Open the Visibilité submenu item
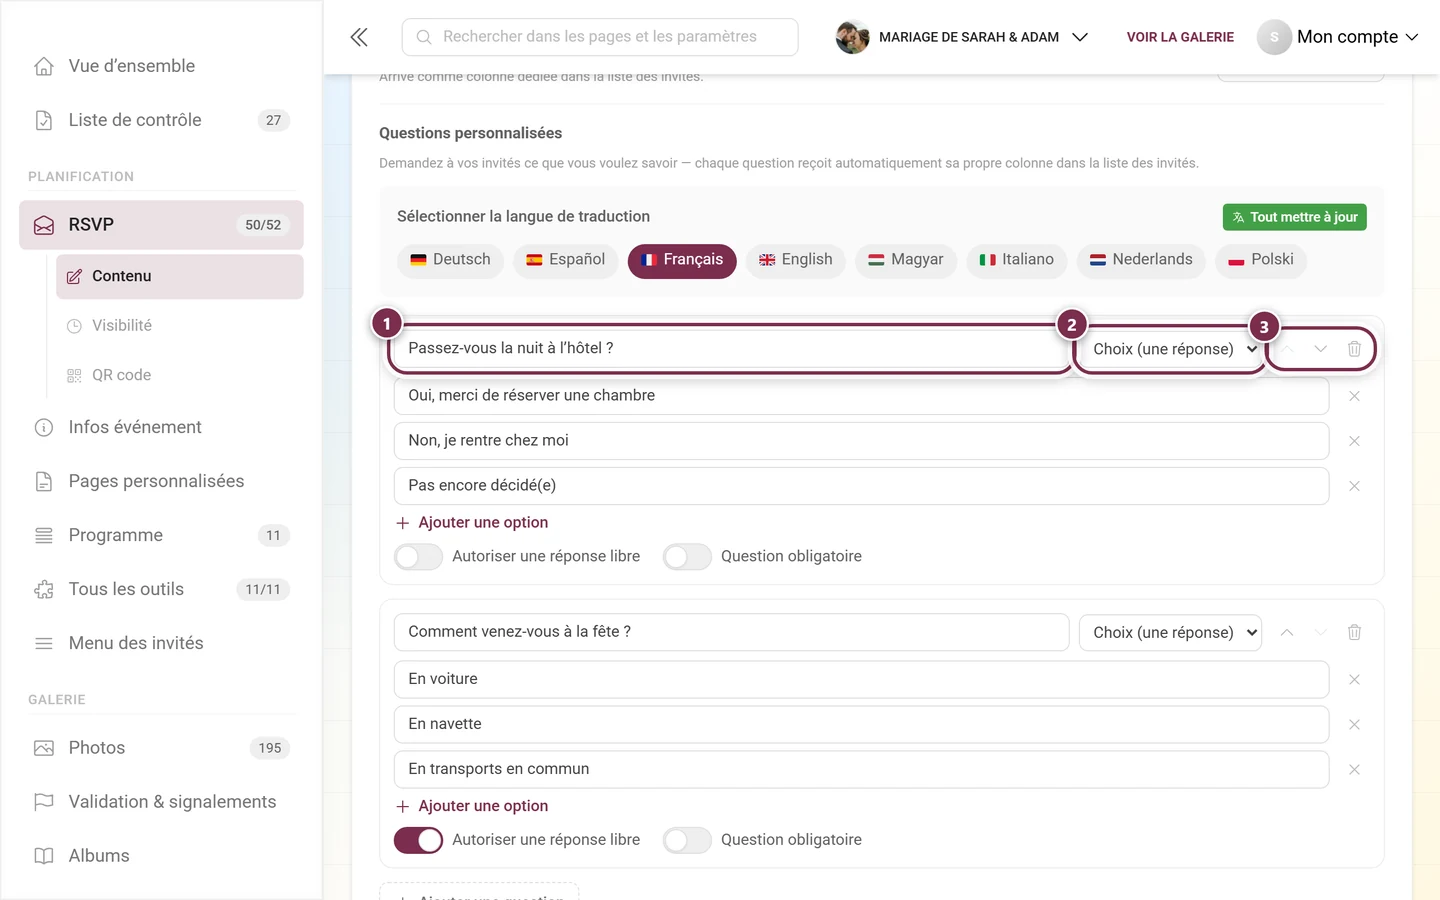Viewport: 1440px width, 900px height. point(180,326)
